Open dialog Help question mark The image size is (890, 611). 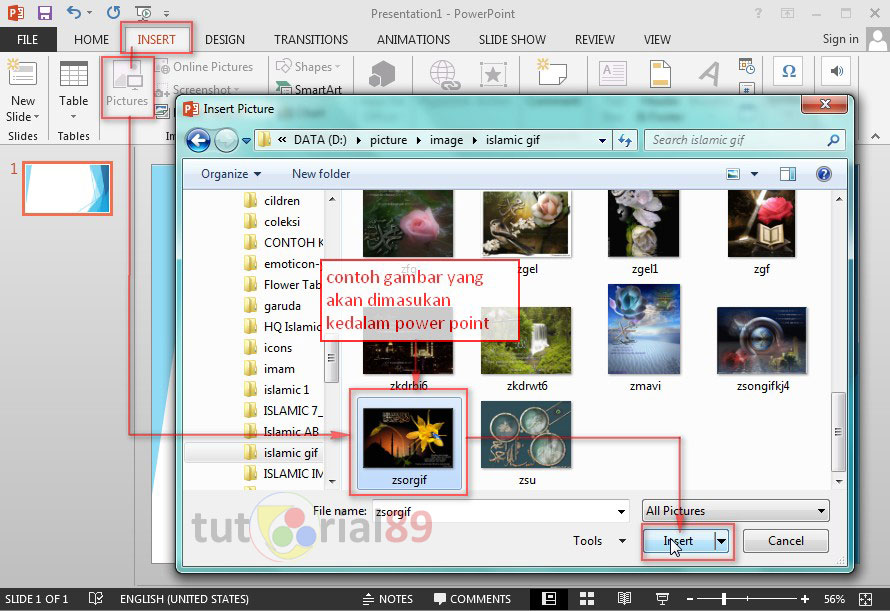824,174
